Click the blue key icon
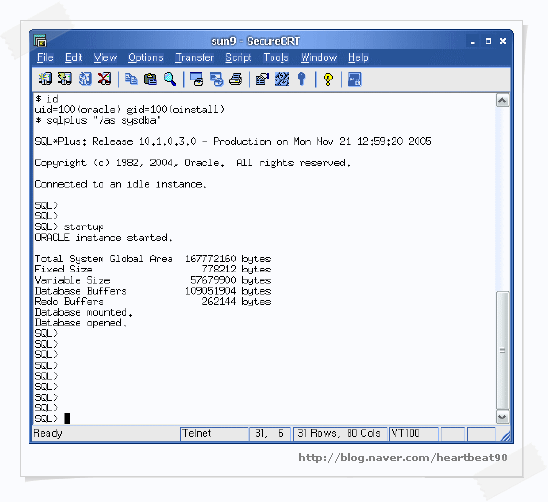 [x=302, y=79]
